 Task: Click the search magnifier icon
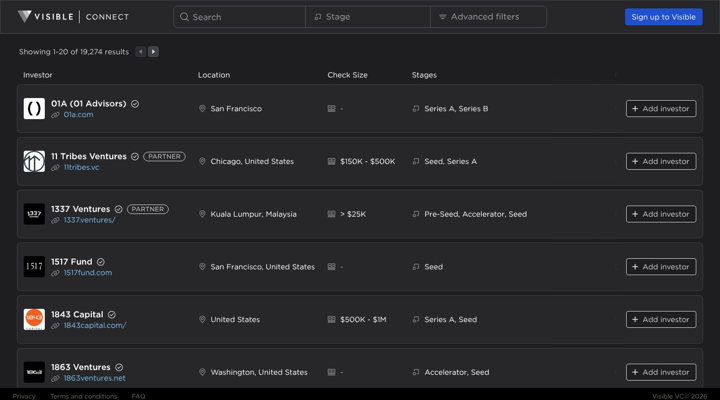[184, 17]
